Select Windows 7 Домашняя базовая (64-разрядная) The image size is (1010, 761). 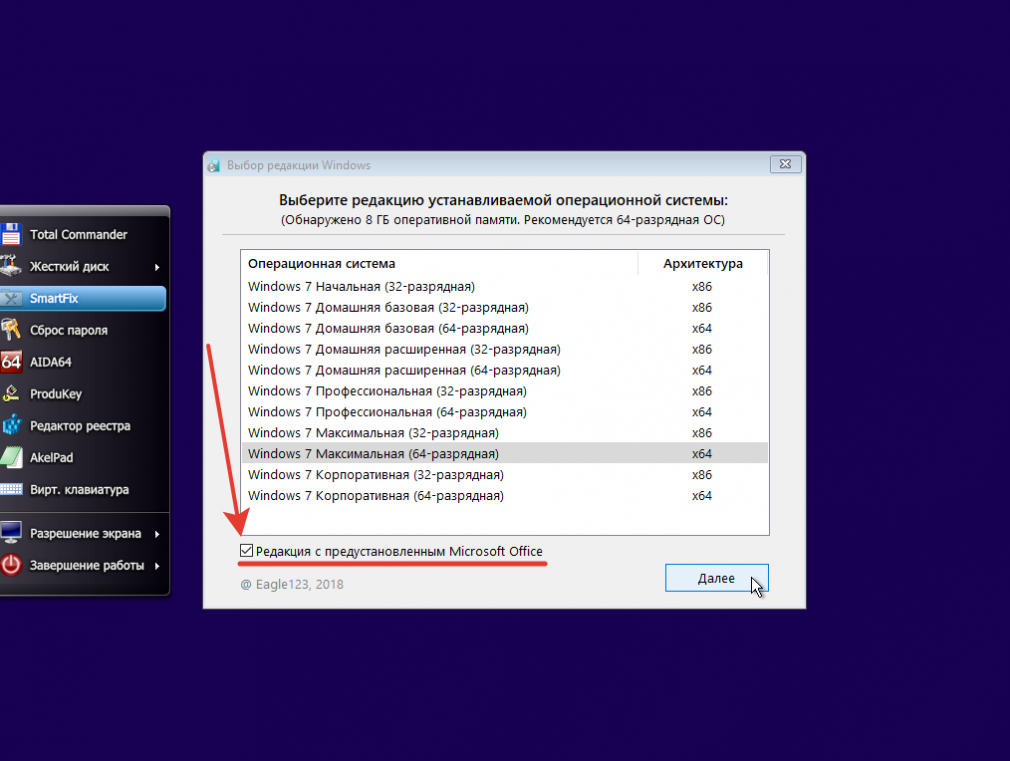[x=505, y=328]
